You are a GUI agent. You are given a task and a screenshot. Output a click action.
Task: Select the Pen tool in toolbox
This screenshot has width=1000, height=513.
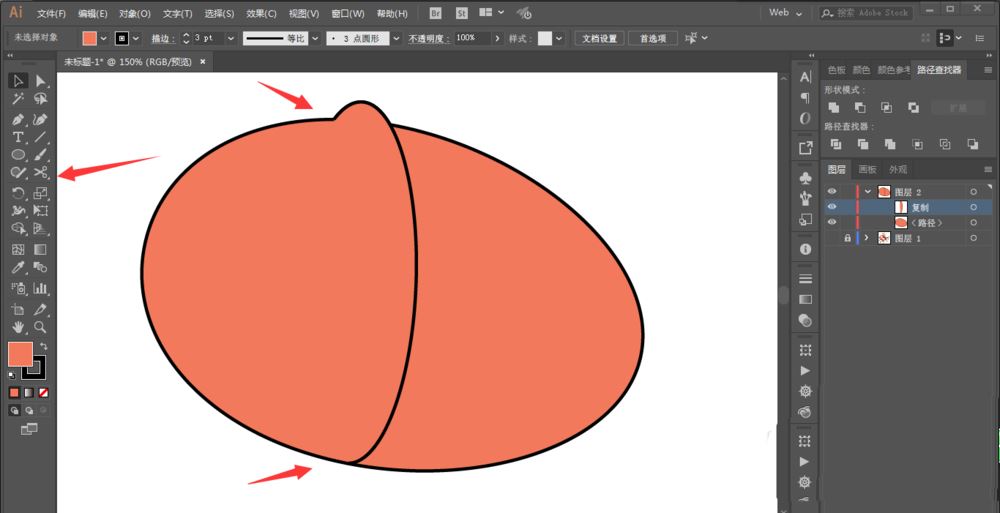click(x=18, y=118)
